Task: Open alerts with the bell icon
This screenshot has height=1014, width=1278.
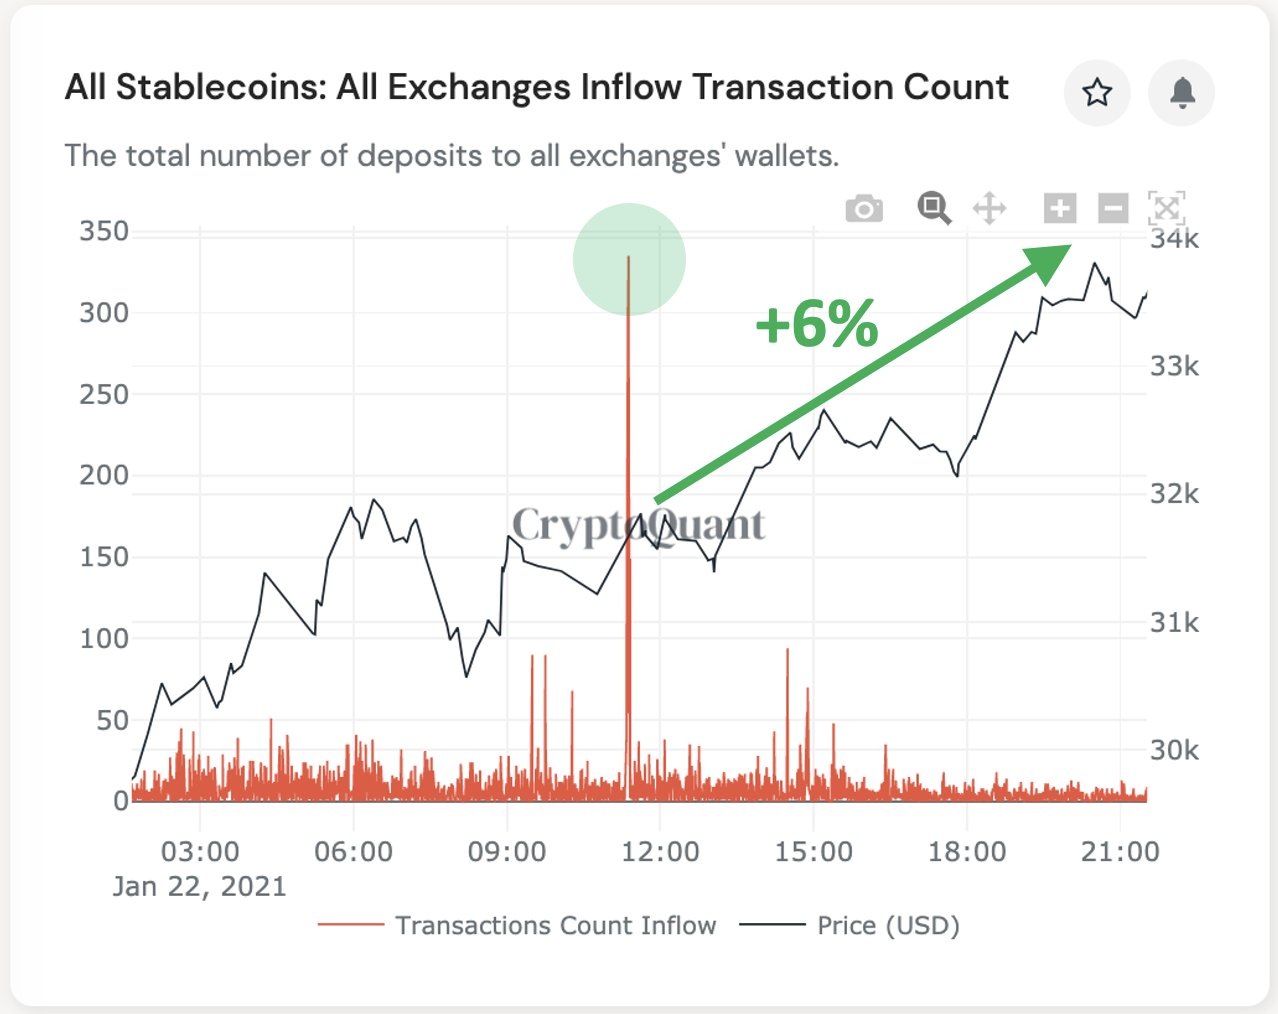Action: (1182, 93)
